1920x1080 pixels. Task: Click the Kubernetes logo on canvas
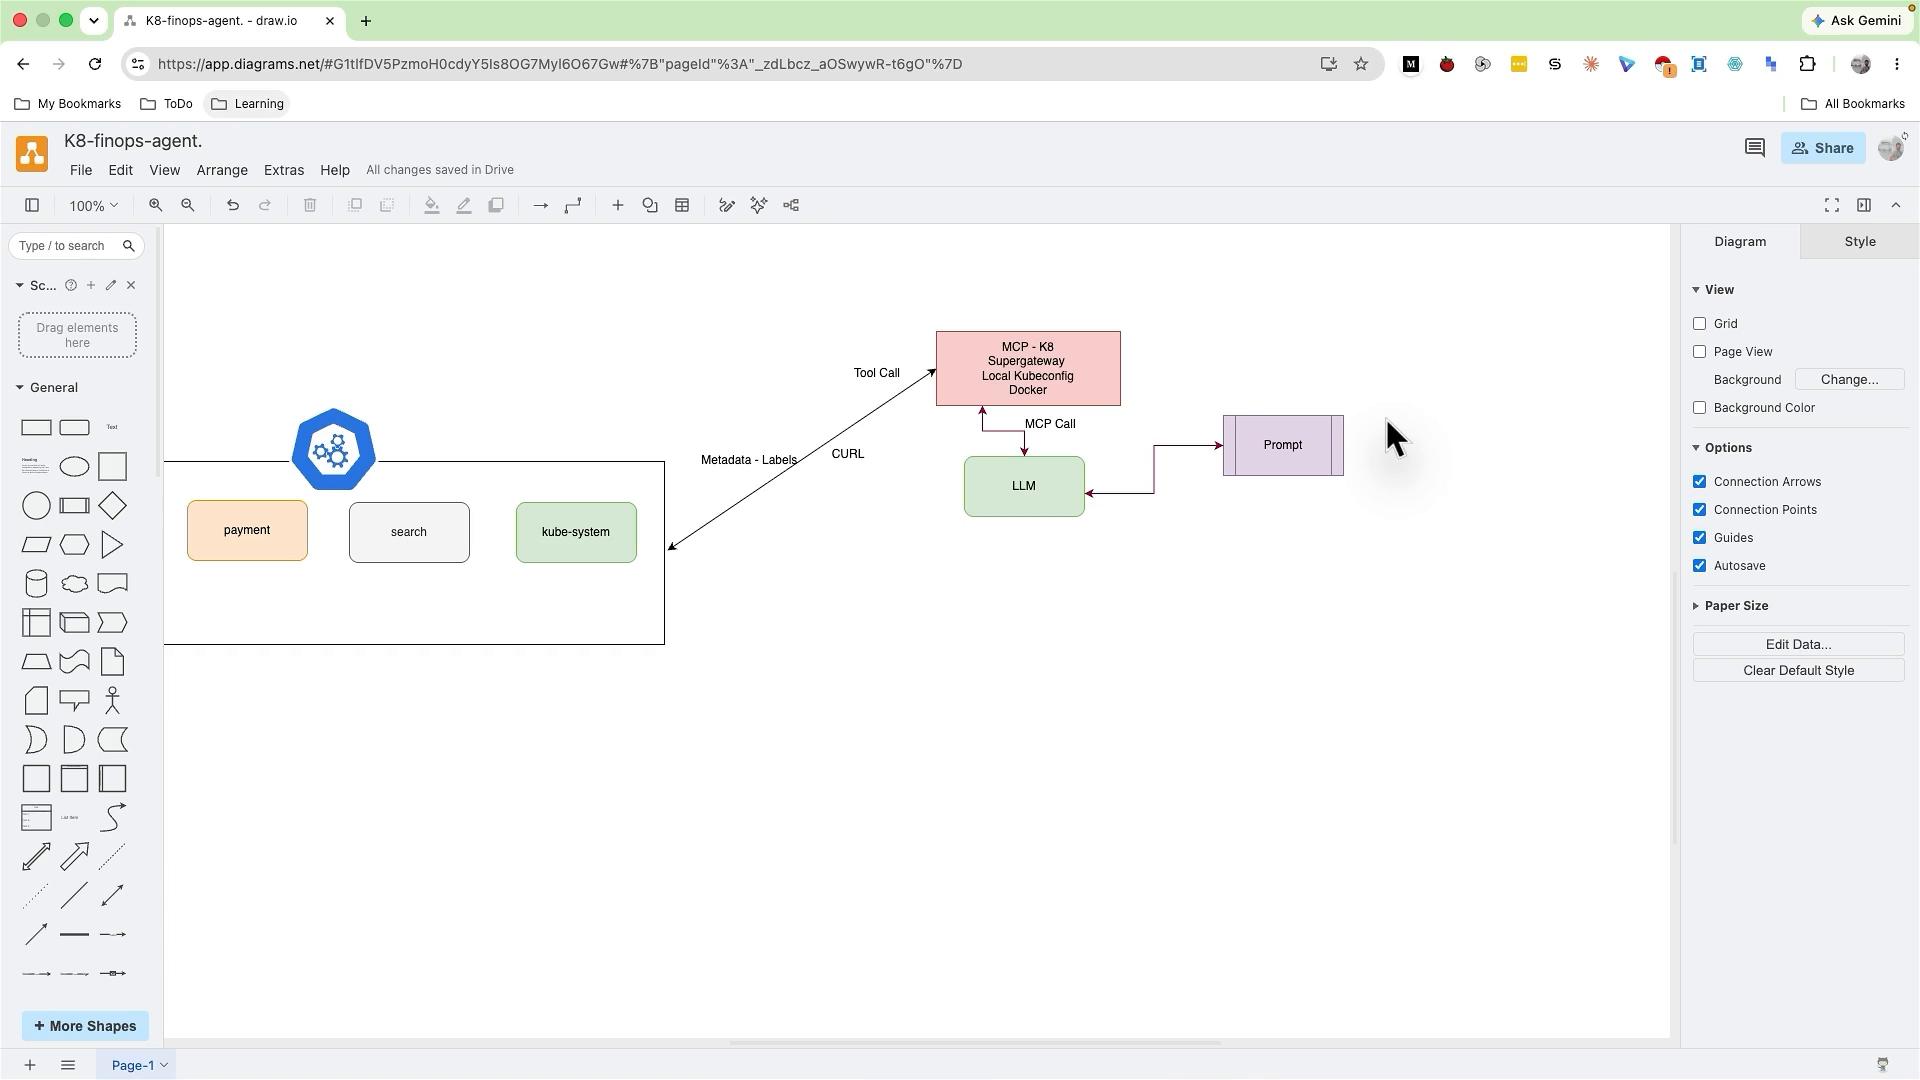pyautogui.click(x=334, y=449)
